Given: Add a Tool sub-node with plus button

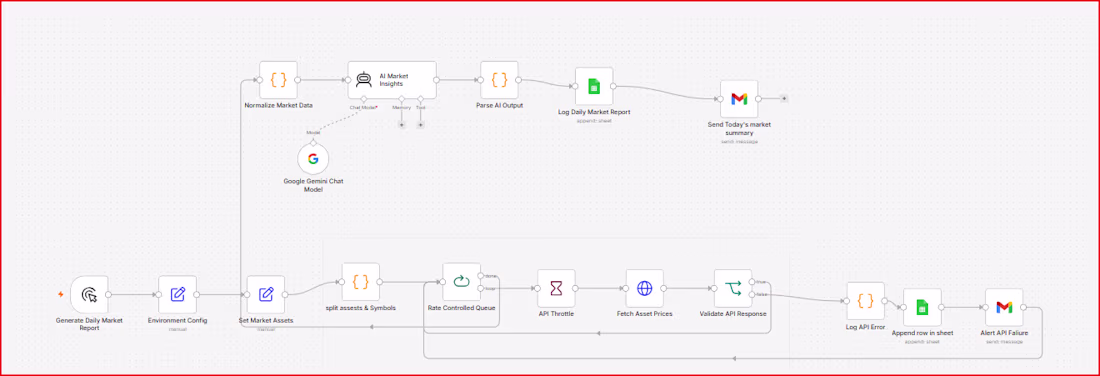Looking at the screenshot, I should 420,125.
